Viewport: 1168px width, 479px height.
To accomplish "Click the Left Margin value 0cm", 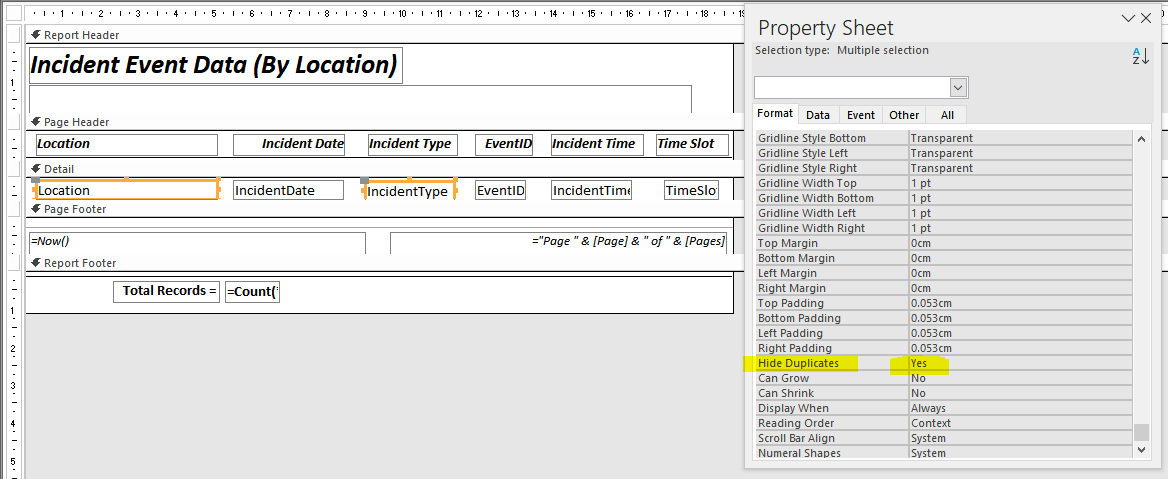I will (x=1021, y=273).
